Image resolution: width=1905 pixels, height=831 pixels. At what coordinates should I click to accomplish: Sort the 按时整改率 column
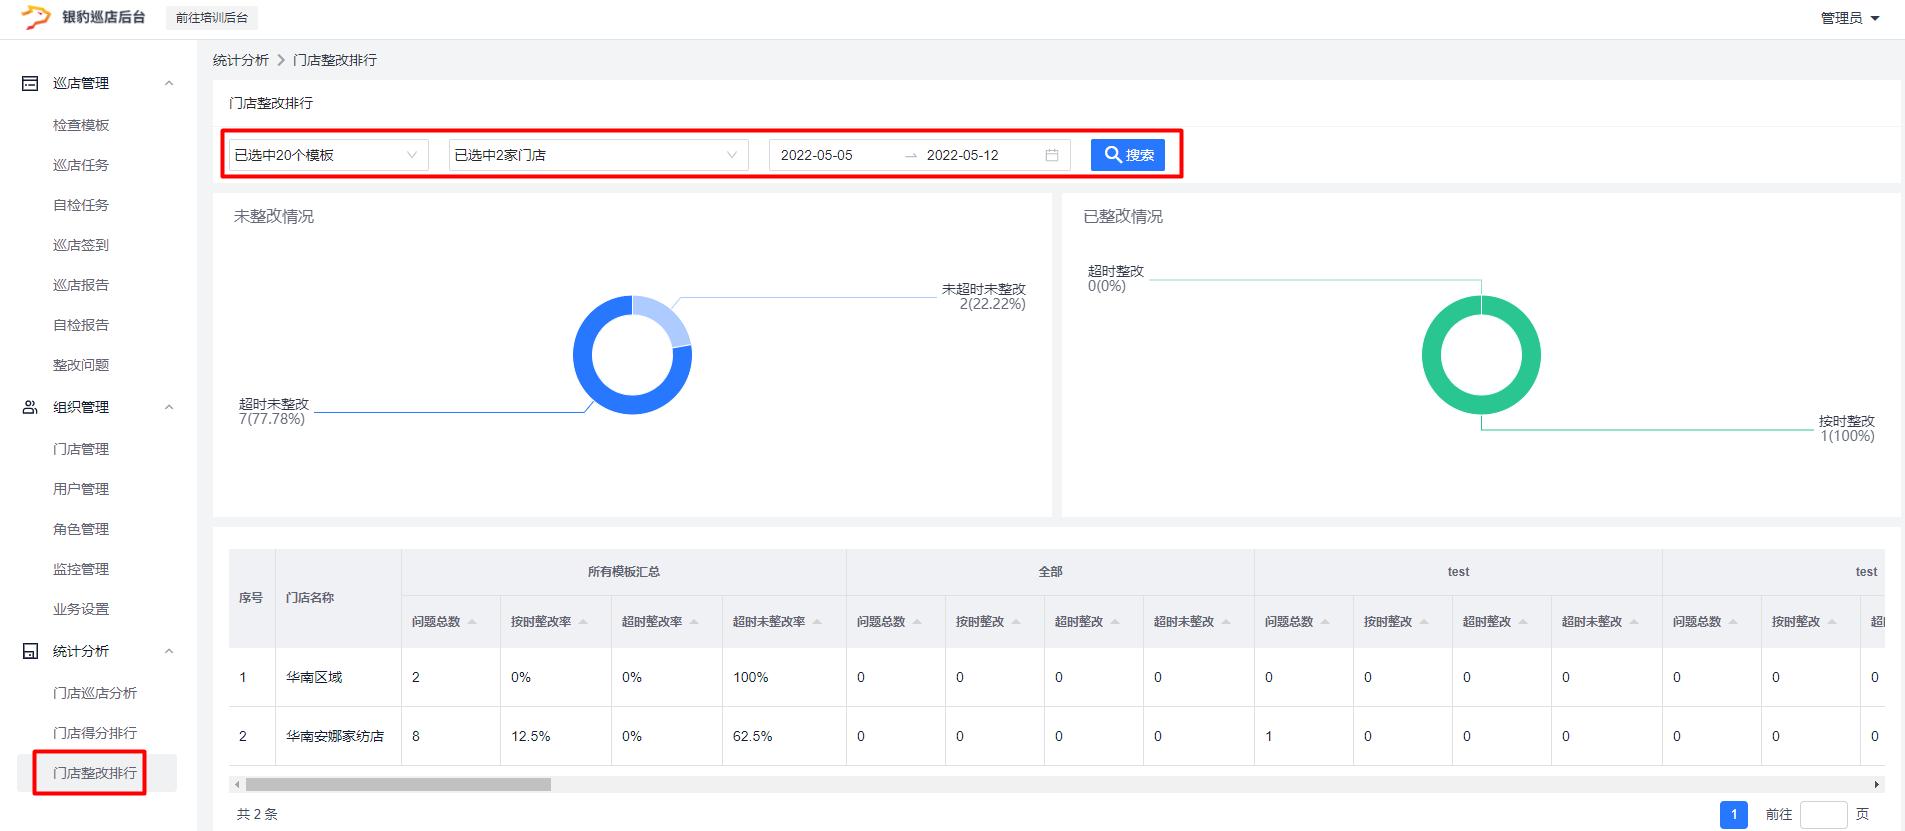pos(583,622)
